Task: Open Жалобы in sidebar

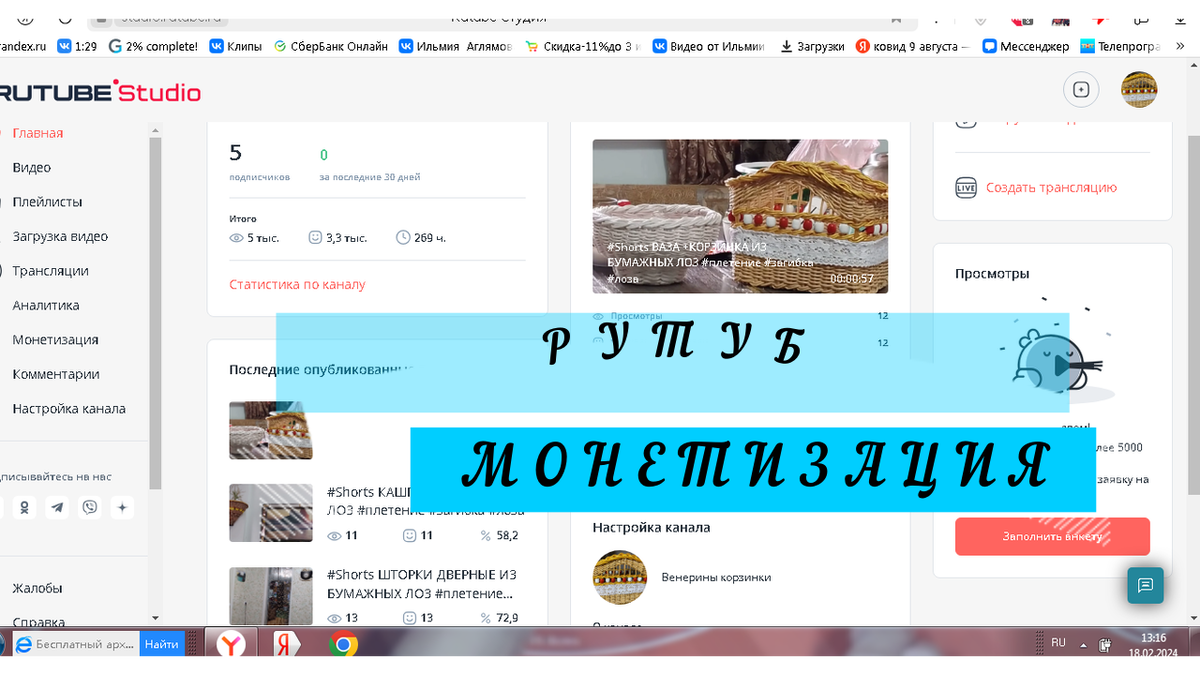Action: pos(37,588)
